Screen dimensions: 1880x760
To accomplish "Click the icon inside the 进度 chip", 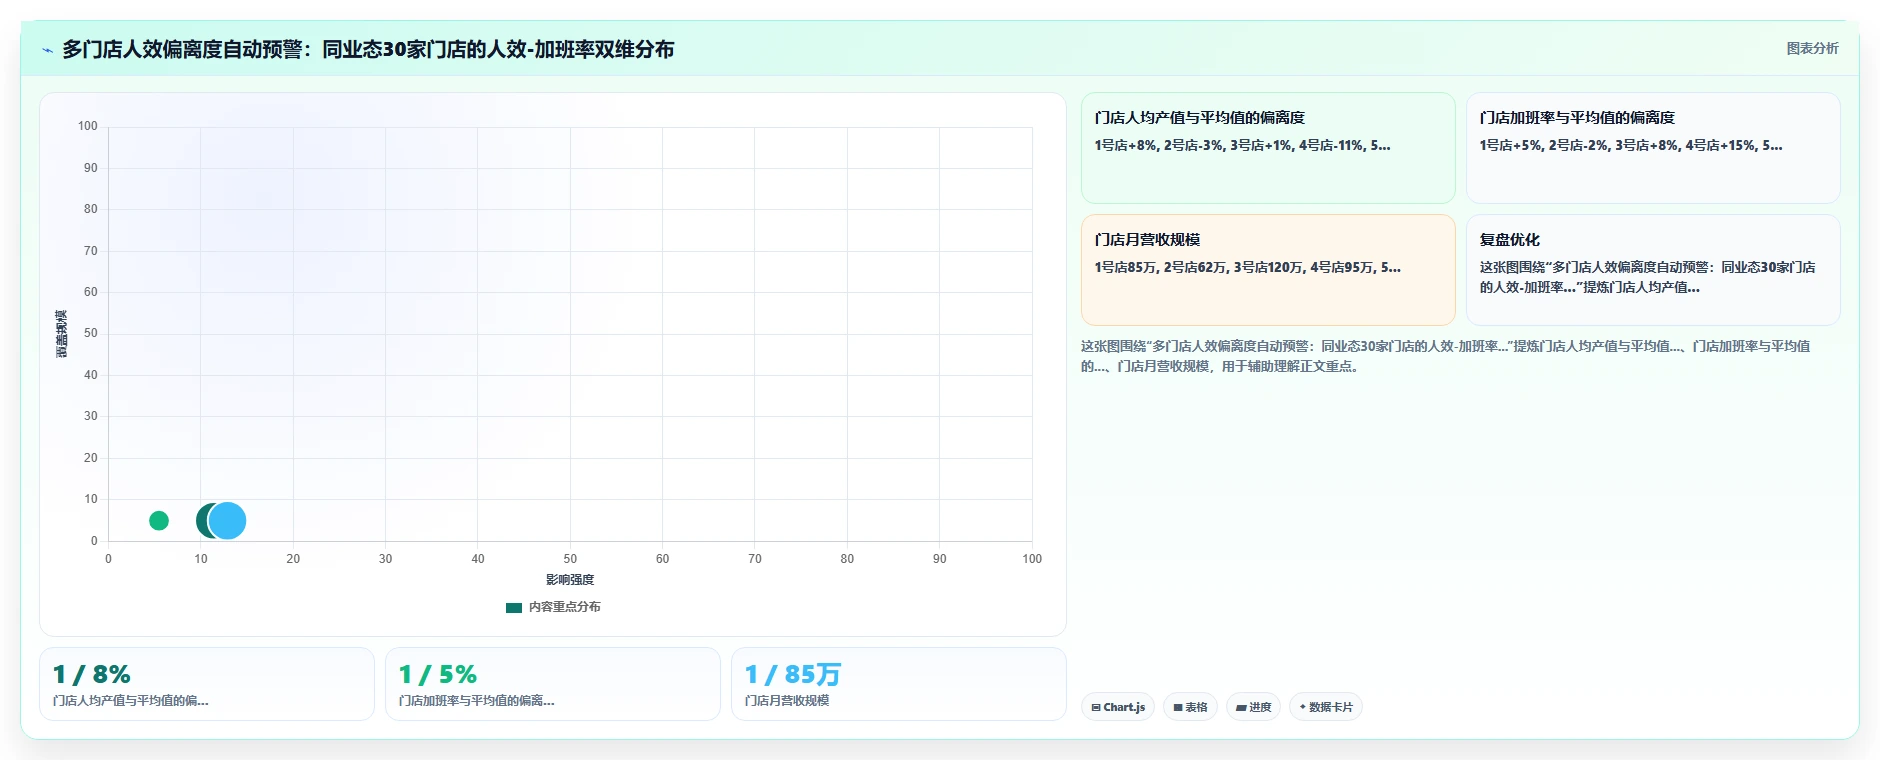I will tap(1241, 707).
